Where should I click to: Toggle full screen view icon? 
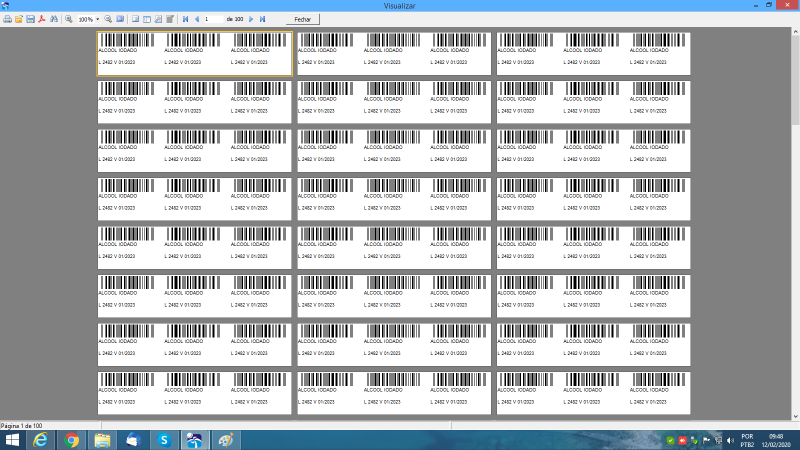click(x=120, y=19)
